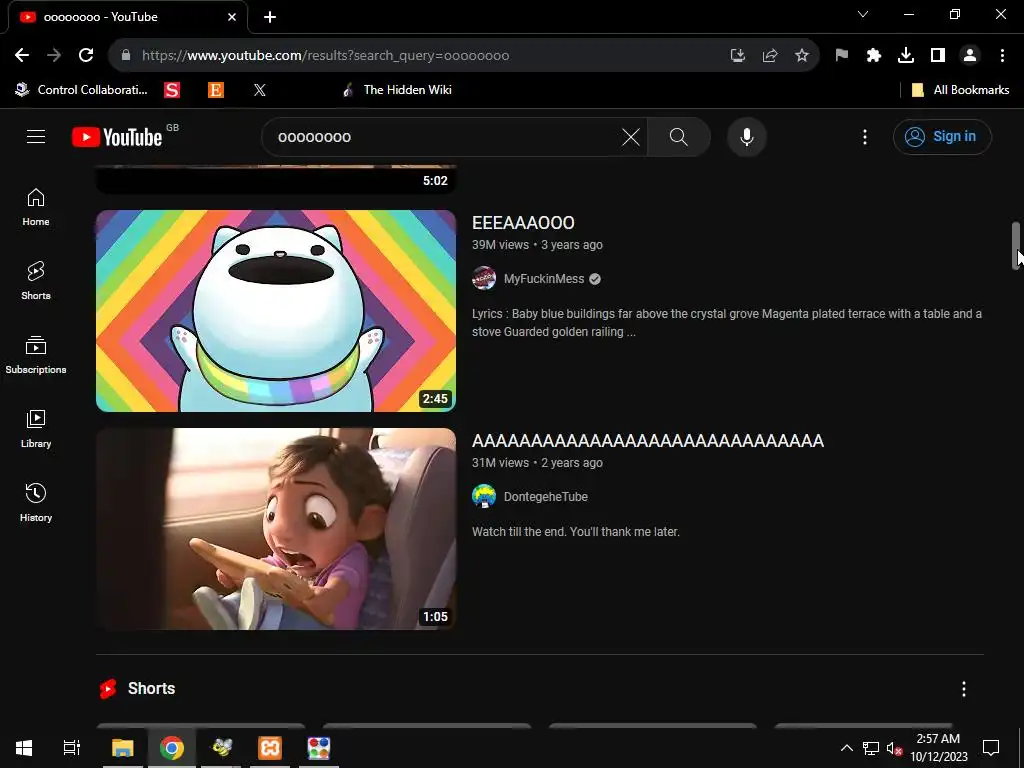Click install app icon in address bar

point(738,56)
